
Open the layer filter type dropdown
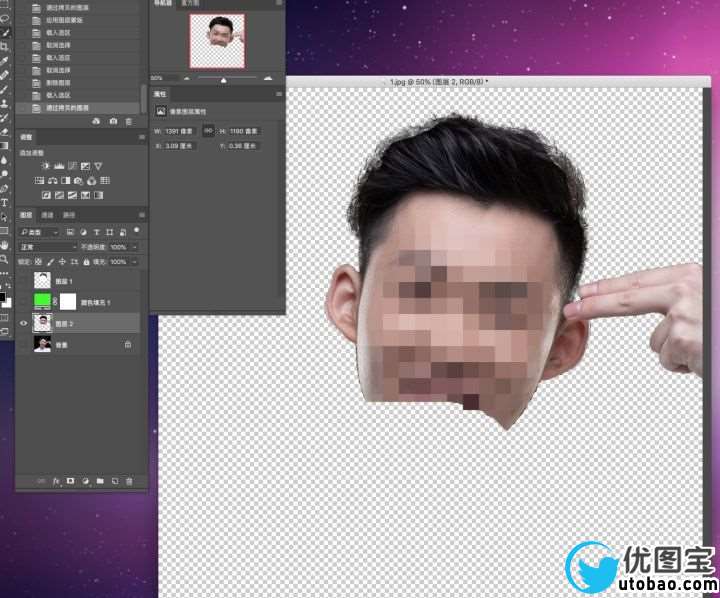[x=39, y=232]
